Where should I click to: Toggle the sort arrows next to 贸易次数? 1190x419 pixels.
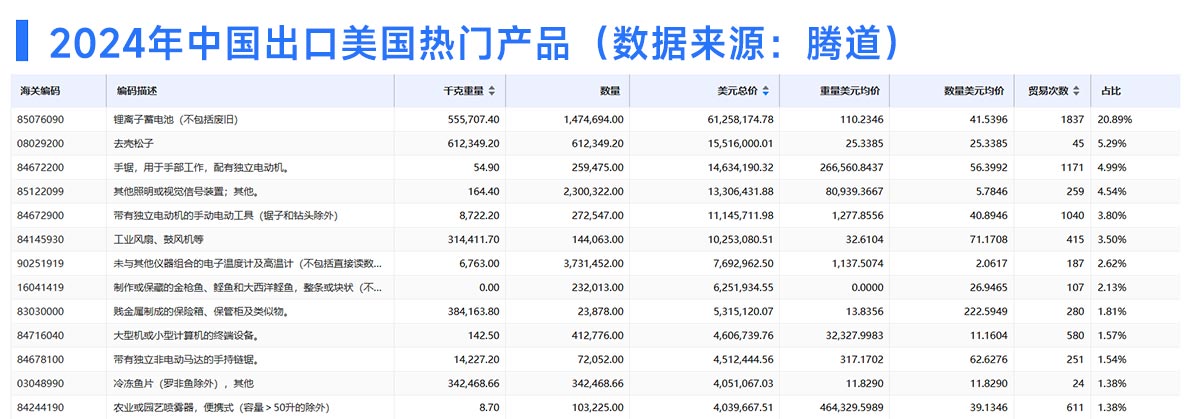[x=1075, y=91]
